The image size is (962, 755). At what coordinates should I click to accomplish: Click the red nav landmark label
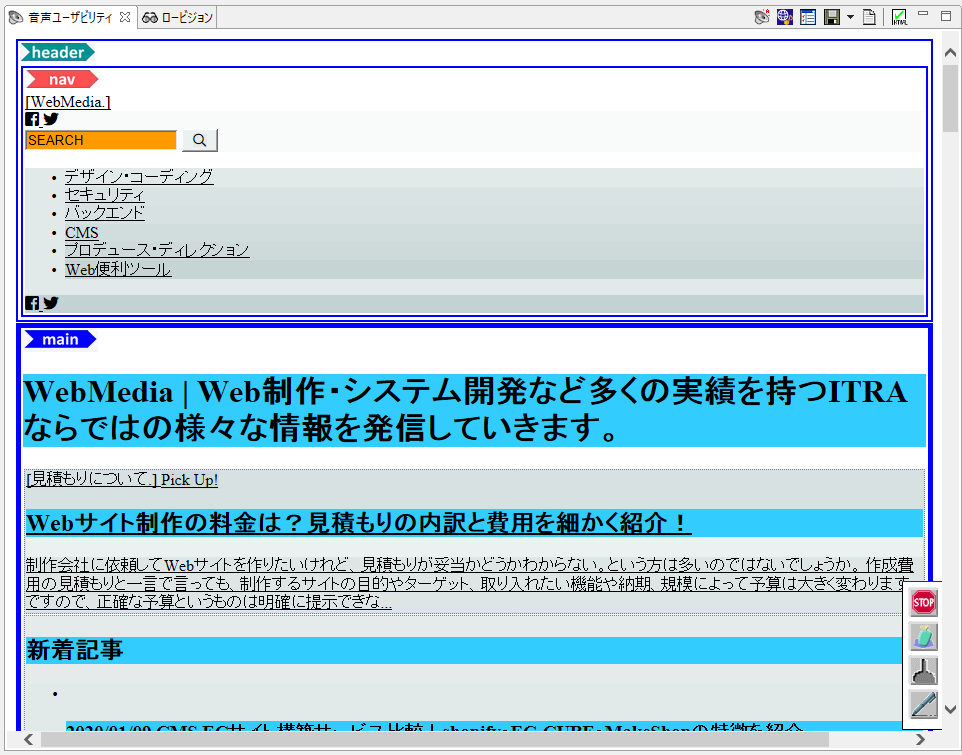coord(62,79)
